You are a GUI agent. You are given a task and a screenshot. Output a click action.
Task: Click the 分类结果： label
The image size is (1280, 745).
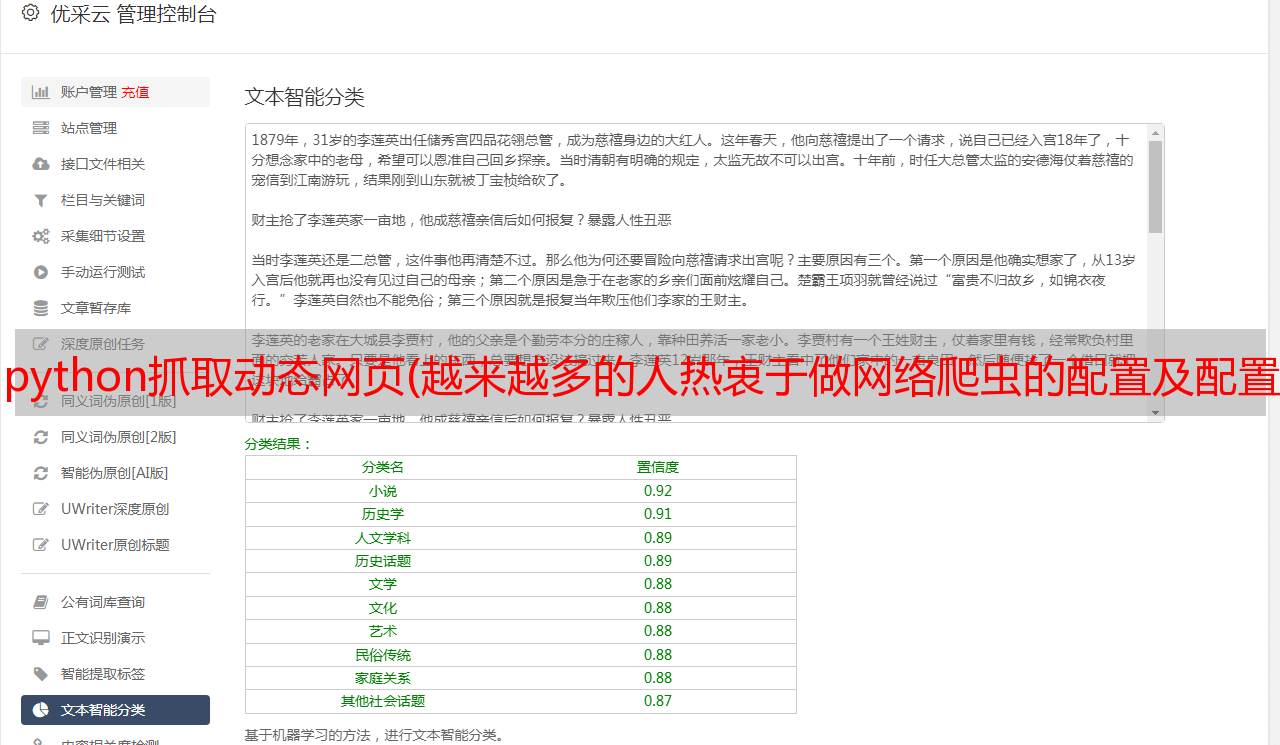coord(279,444)
